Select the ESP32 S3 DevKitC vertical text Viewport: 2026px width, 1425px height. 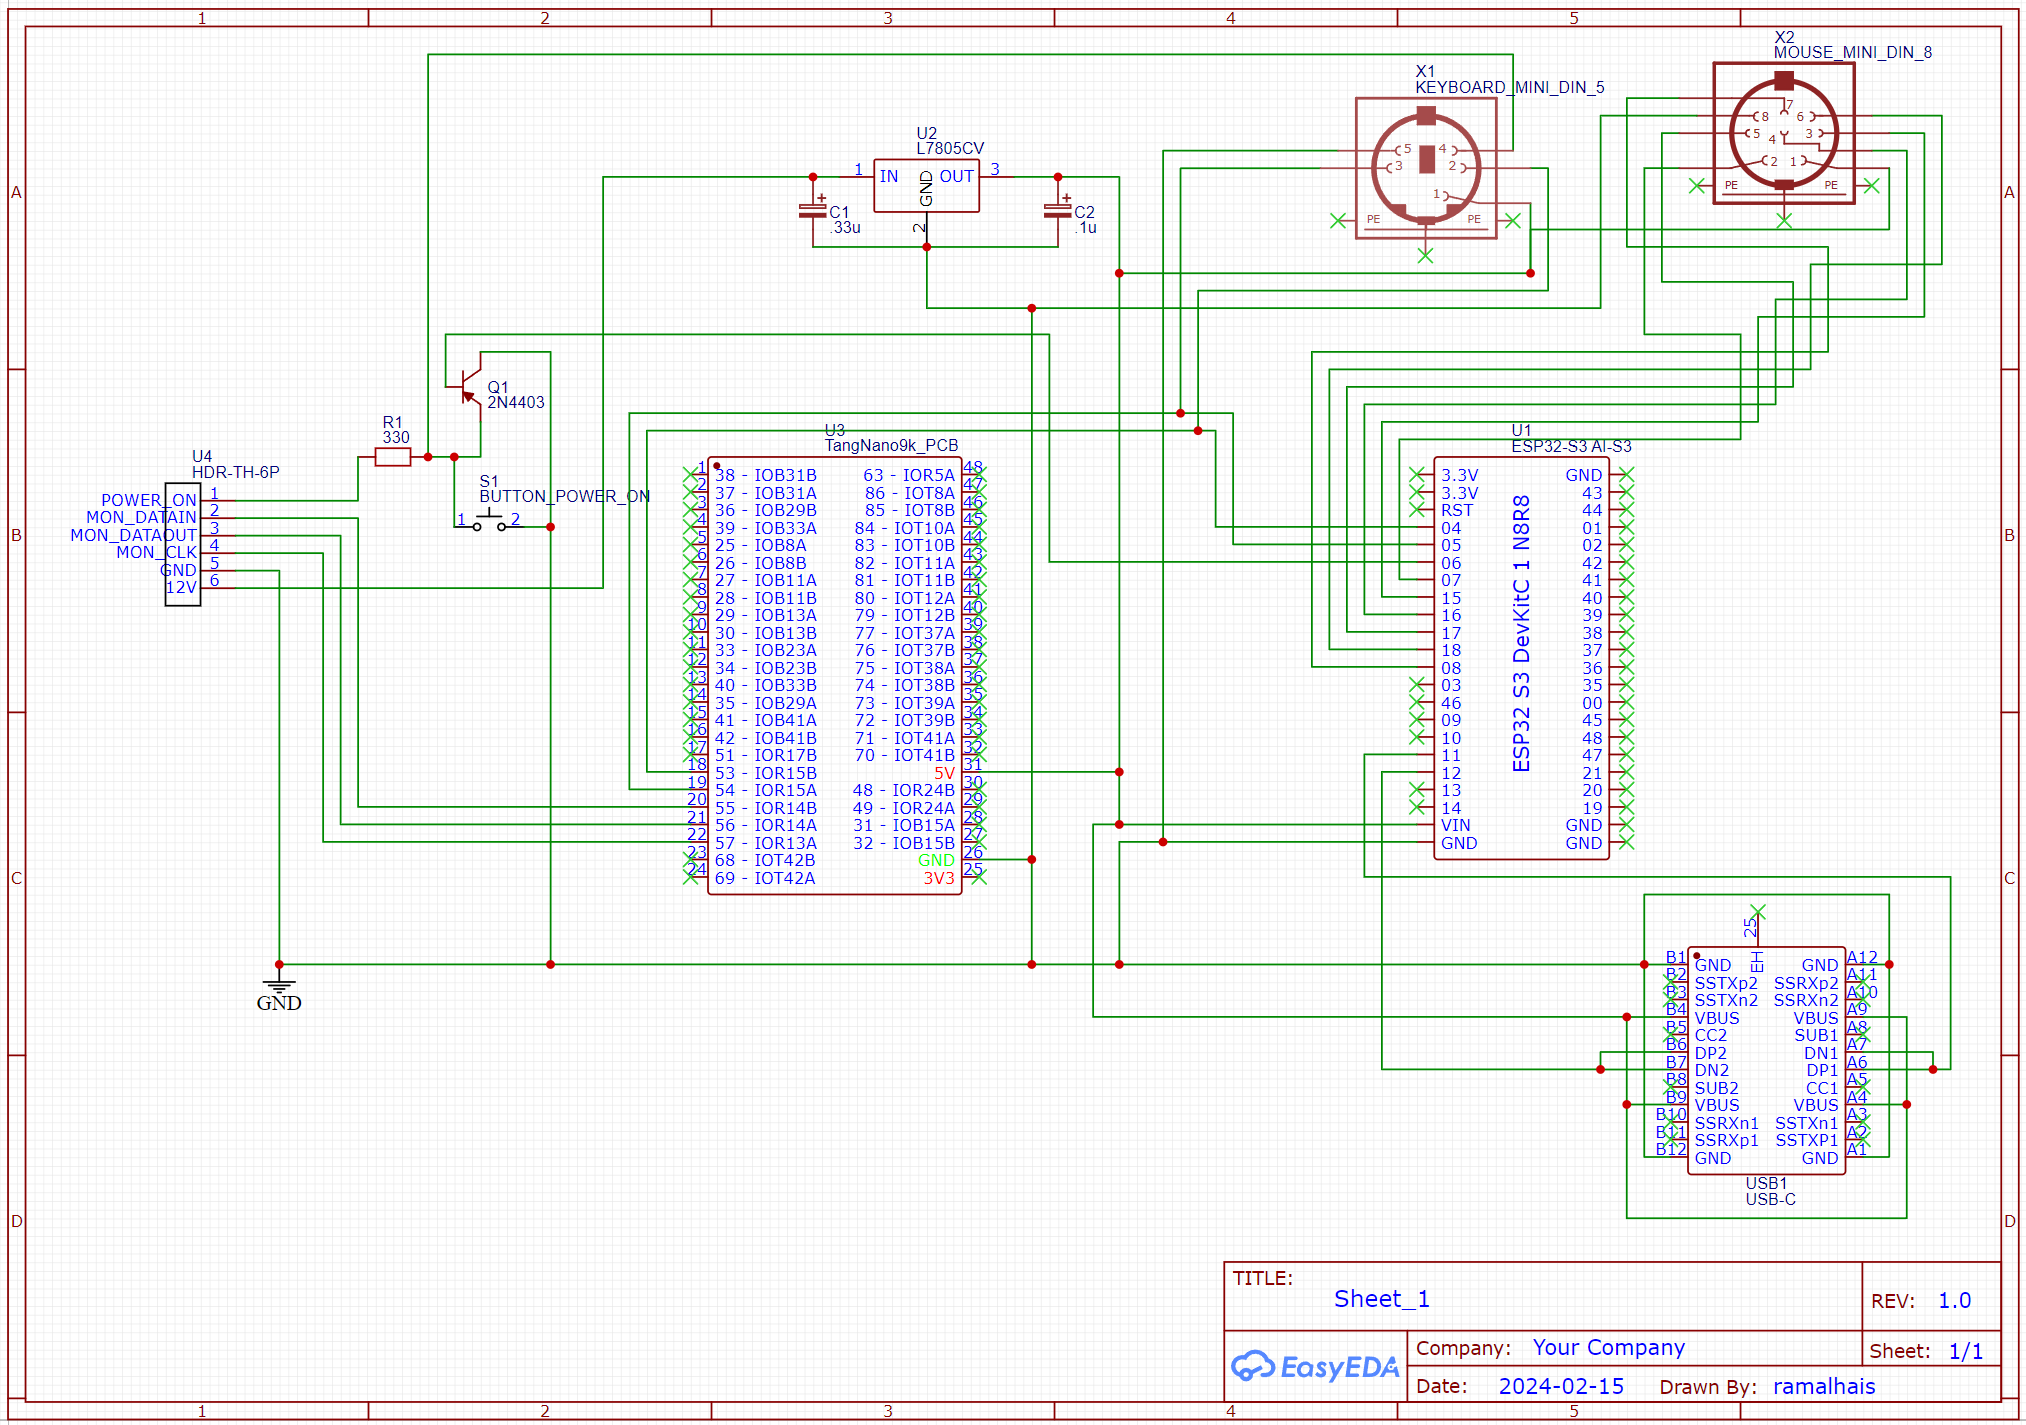pos(1520,633)
